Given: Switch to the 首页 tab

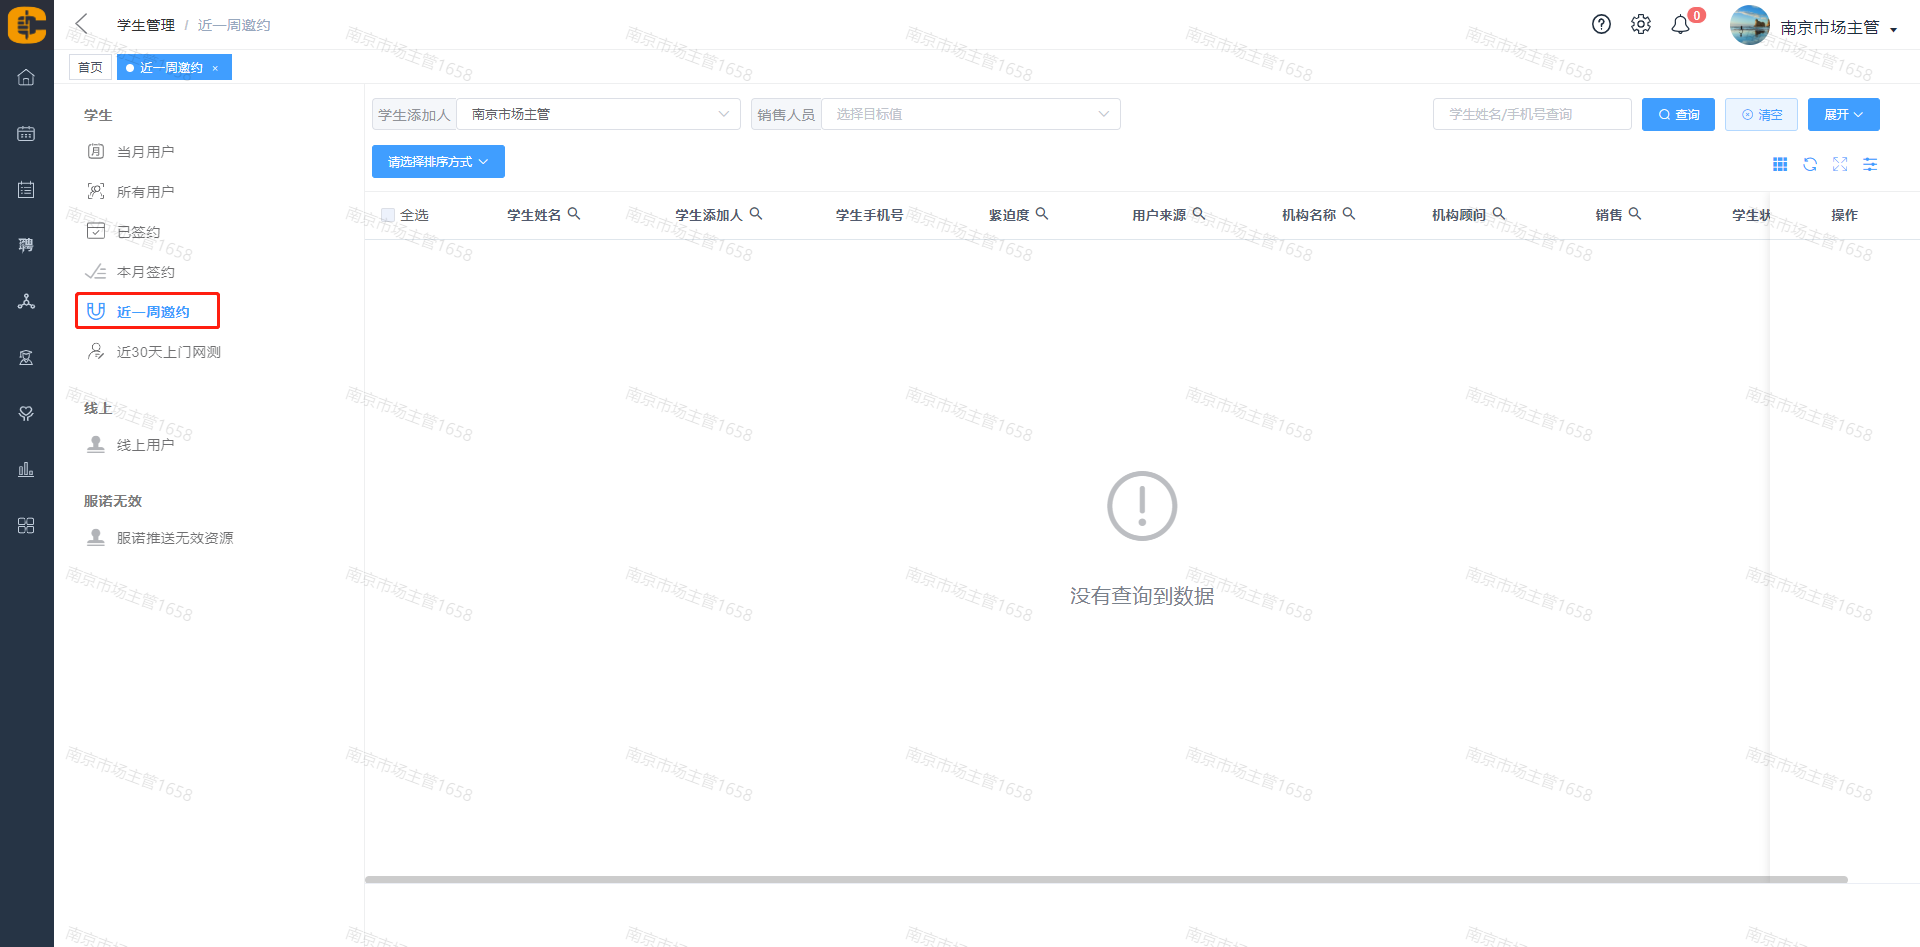Looking at the screenshot, I should 90,67.
